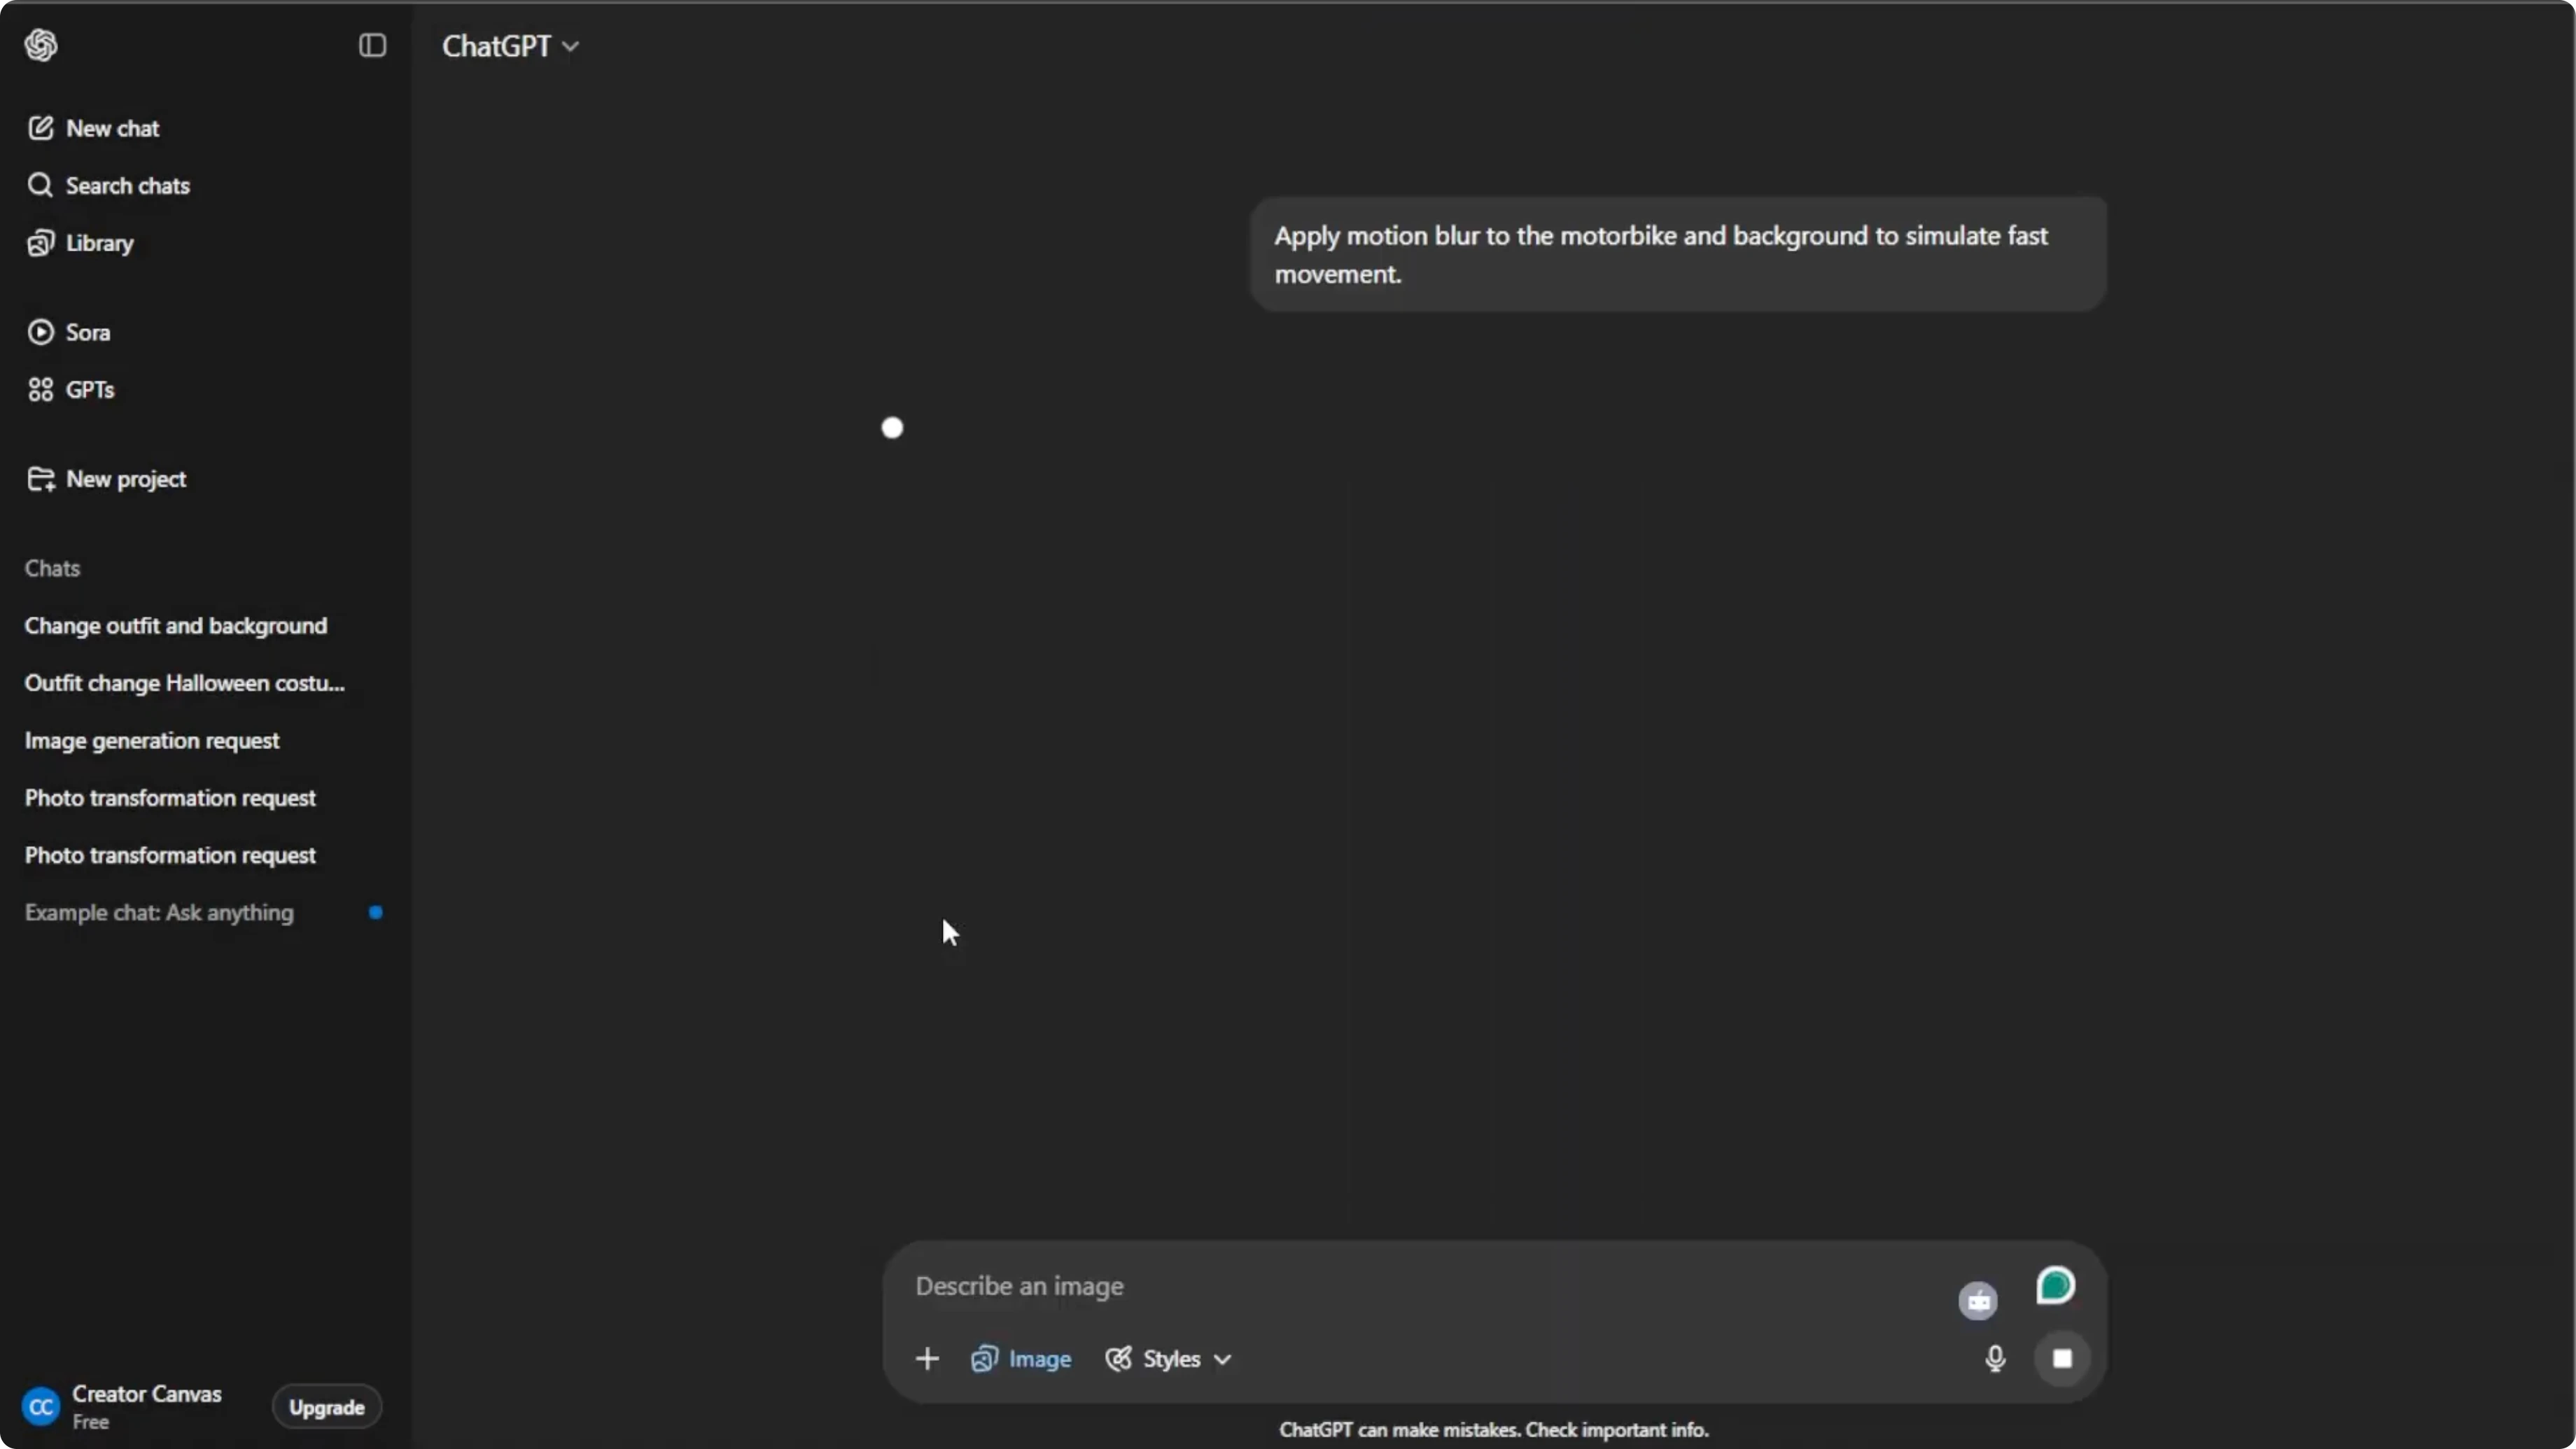Click the CC profile avatar
2576x1449 pixels.
click(41, 1407)
